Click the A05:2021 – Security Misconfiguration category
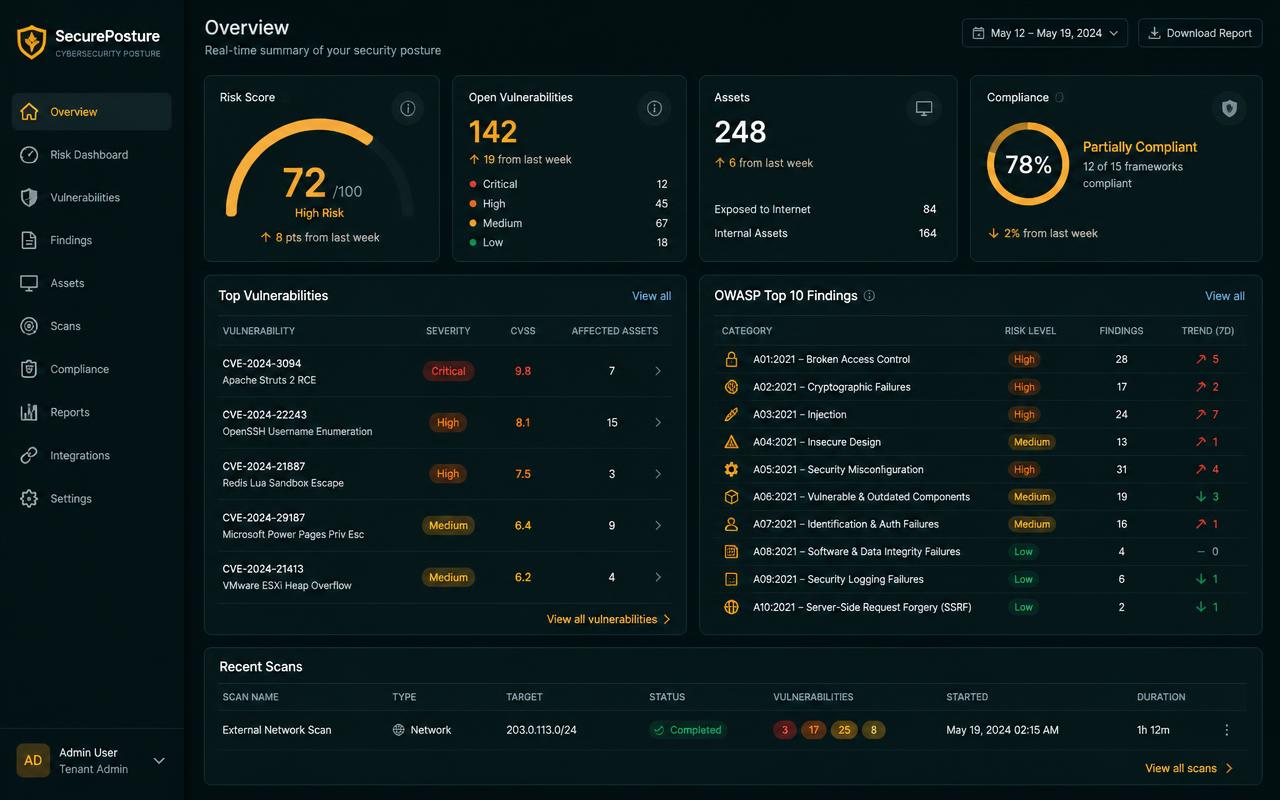Screen dimensions: 1280x800 [838, 469]
